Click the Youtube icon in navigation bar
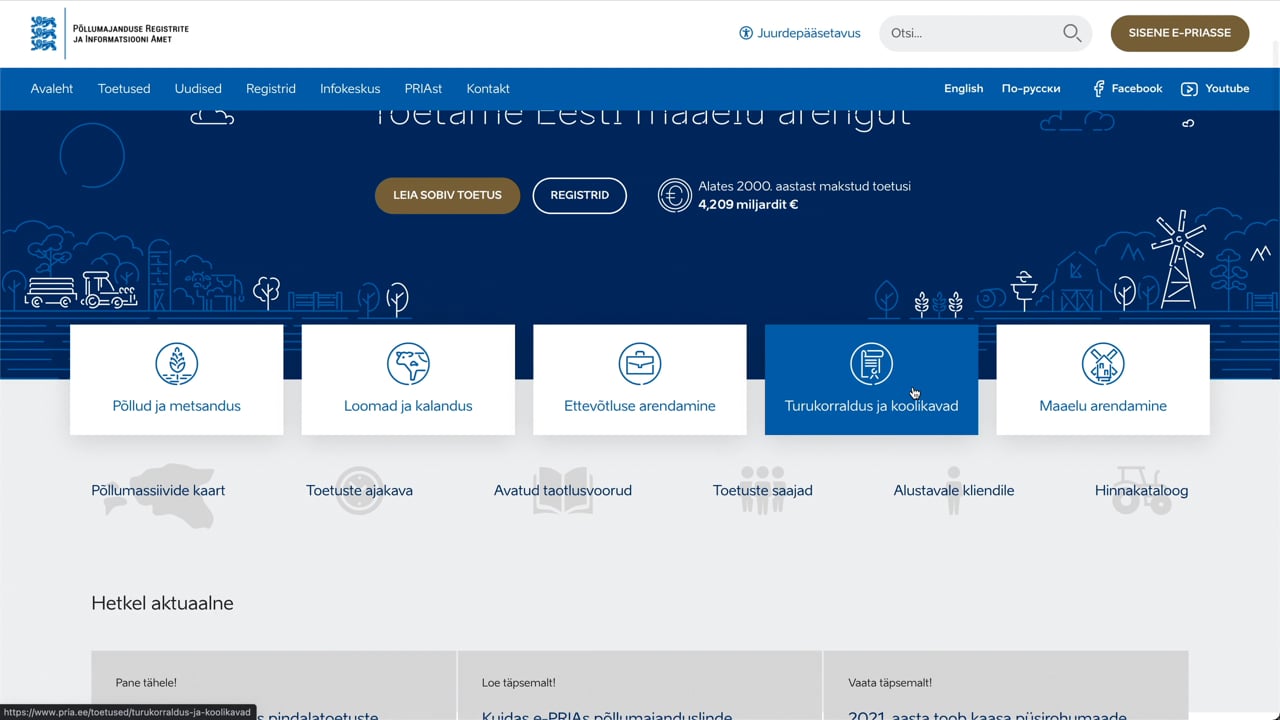Image resolution: width=1280 pixels, height=720 pixels. click(x=1189, y=89)
